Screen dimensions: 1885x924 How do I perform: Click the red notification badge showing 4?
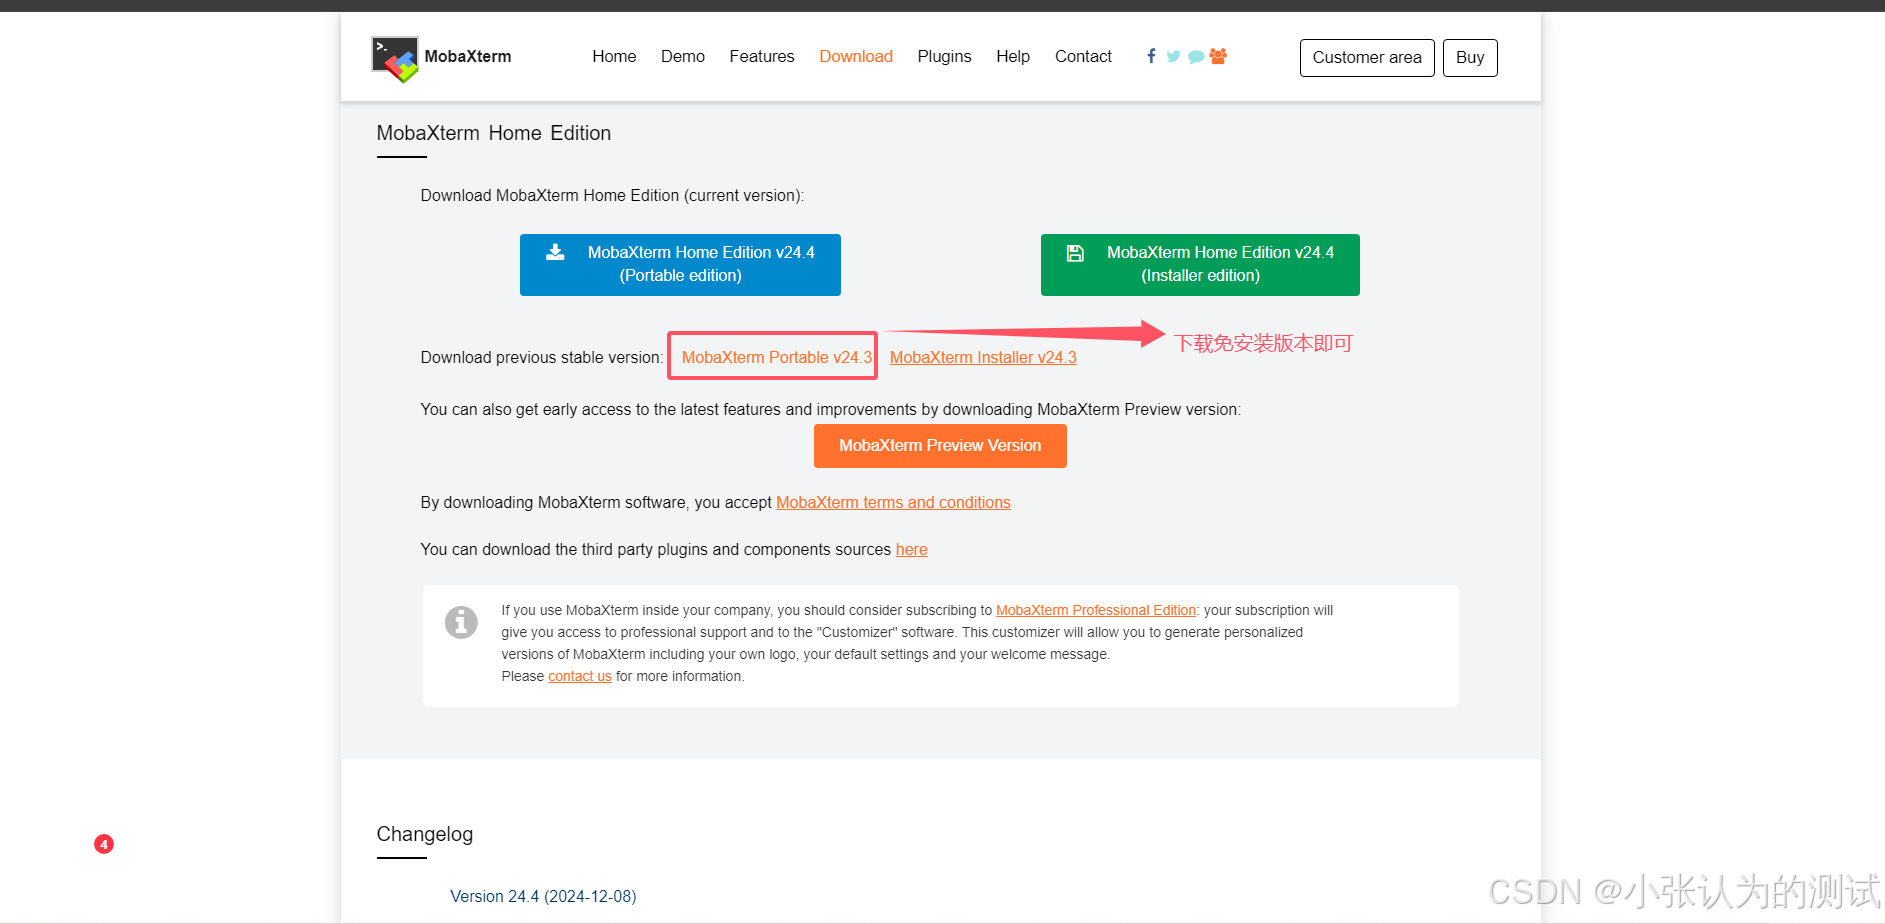click(104, 844)
